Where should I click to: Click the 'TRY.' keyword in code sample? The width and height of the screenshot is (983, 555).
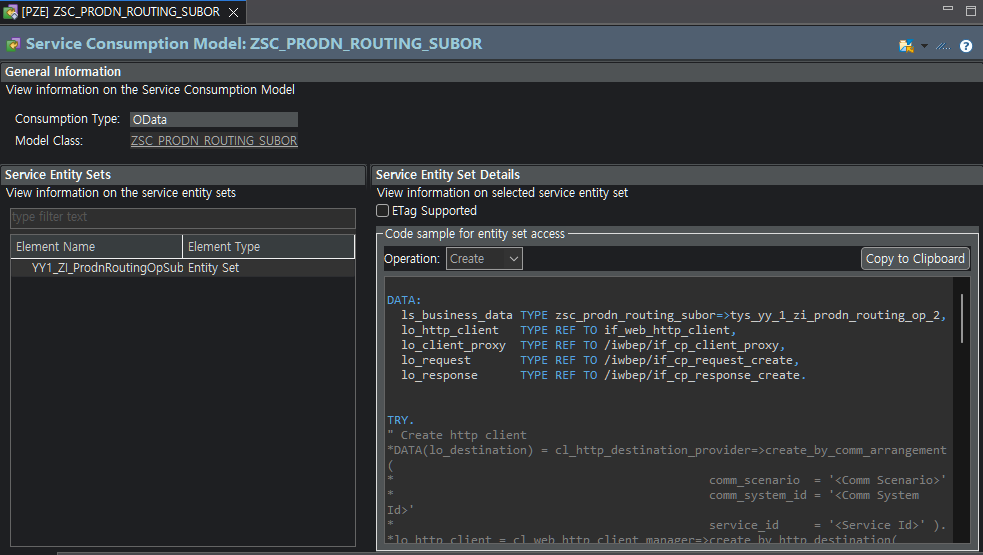click(400, 420)
